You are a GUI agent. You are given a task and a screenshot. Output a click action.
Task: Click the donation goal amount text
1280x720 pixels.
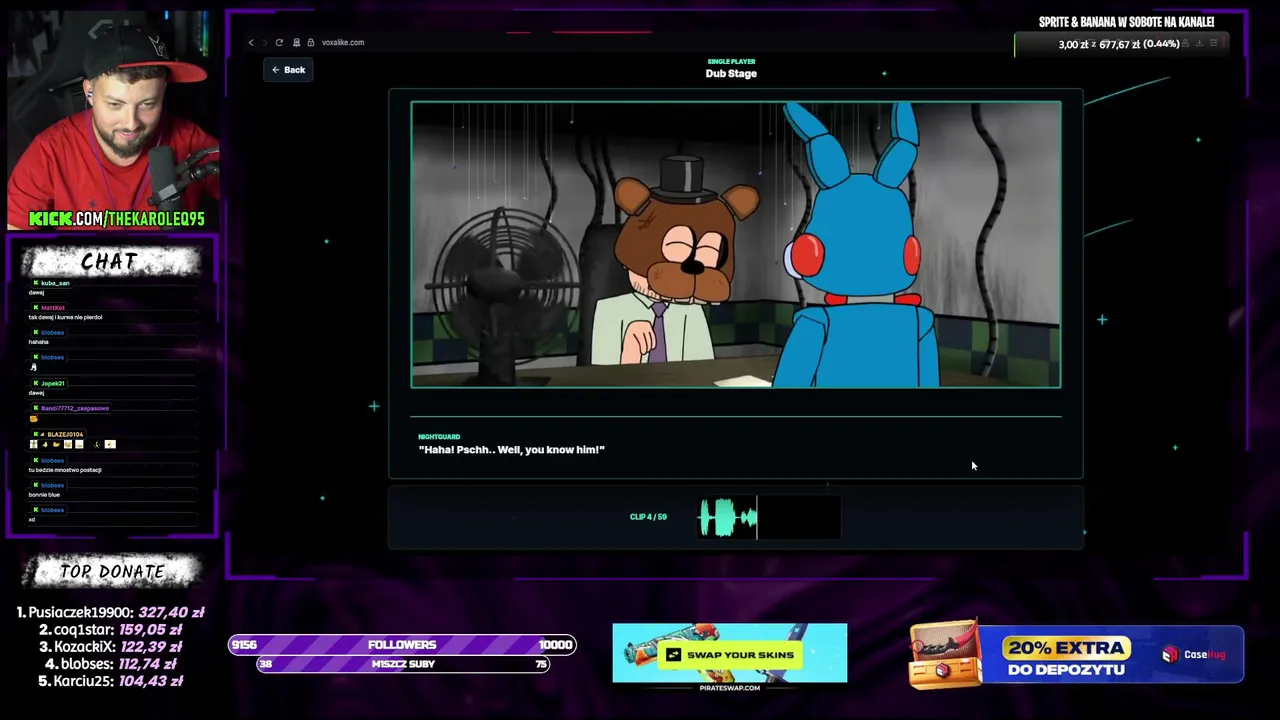pos(1119,44)
